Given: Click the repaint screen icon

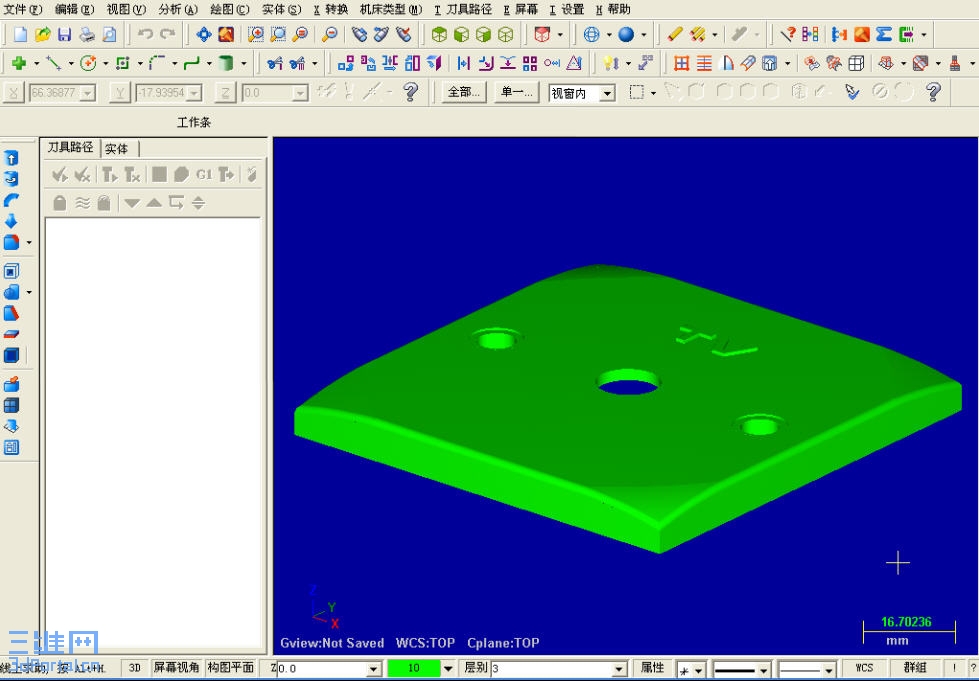Looking at the screenshot, I should 226,34.
